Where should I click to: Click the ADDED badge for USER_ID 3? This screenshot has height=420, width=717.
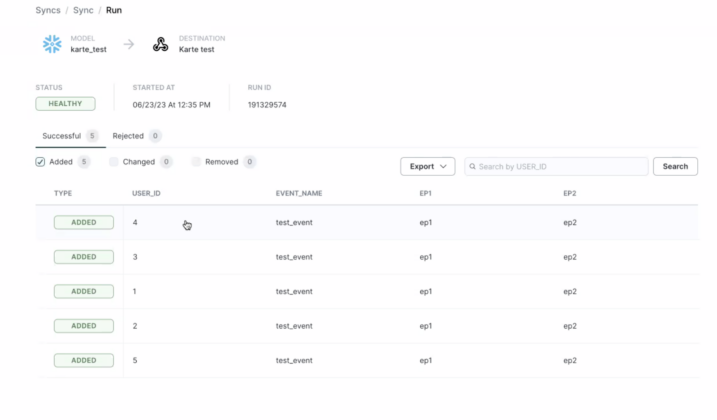point(83,257)
